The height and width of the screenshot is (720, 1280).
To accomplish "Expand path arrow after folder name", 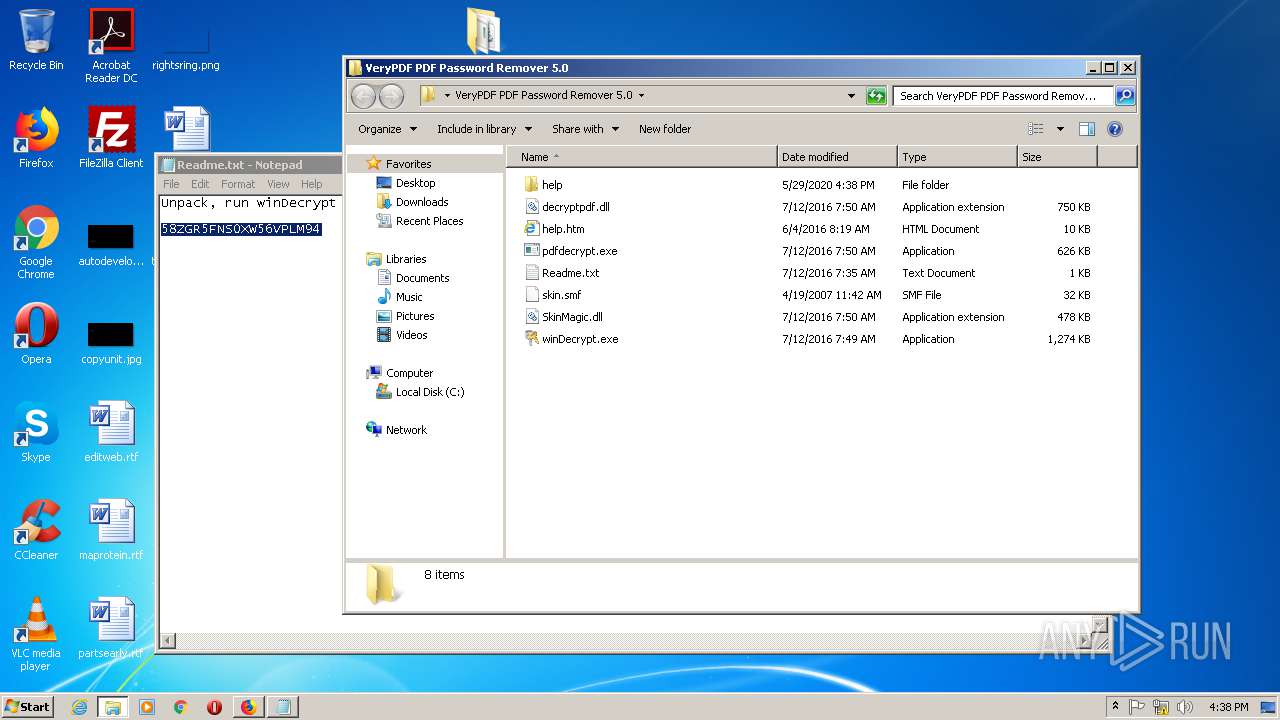I will 641,96.
